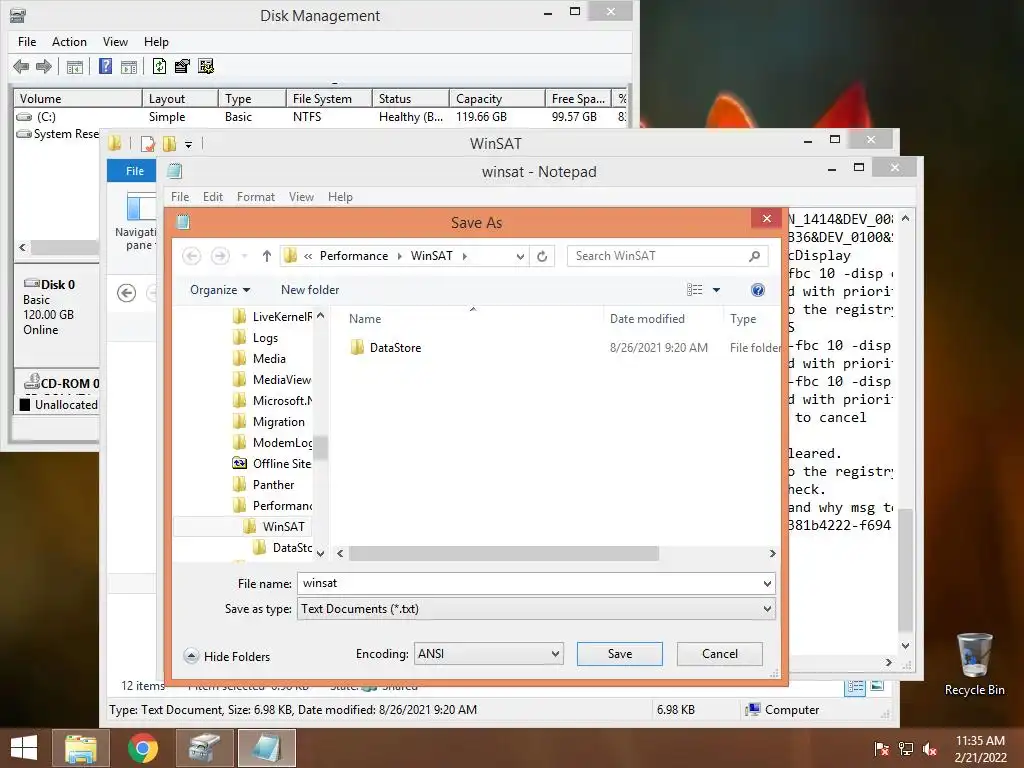The height and width of the screenshot is (768, 1024).
Task: Select Logs folder in tree
Action: [x=265, y=338]
